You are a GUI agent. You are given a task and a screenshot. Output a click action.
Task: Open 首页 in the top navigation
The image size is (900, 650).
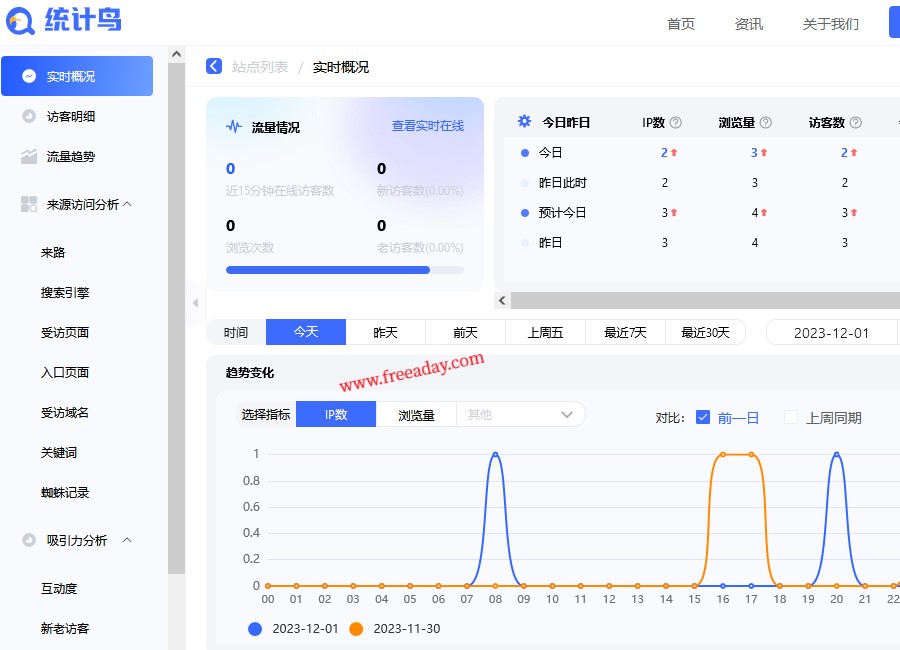point(681,24)
